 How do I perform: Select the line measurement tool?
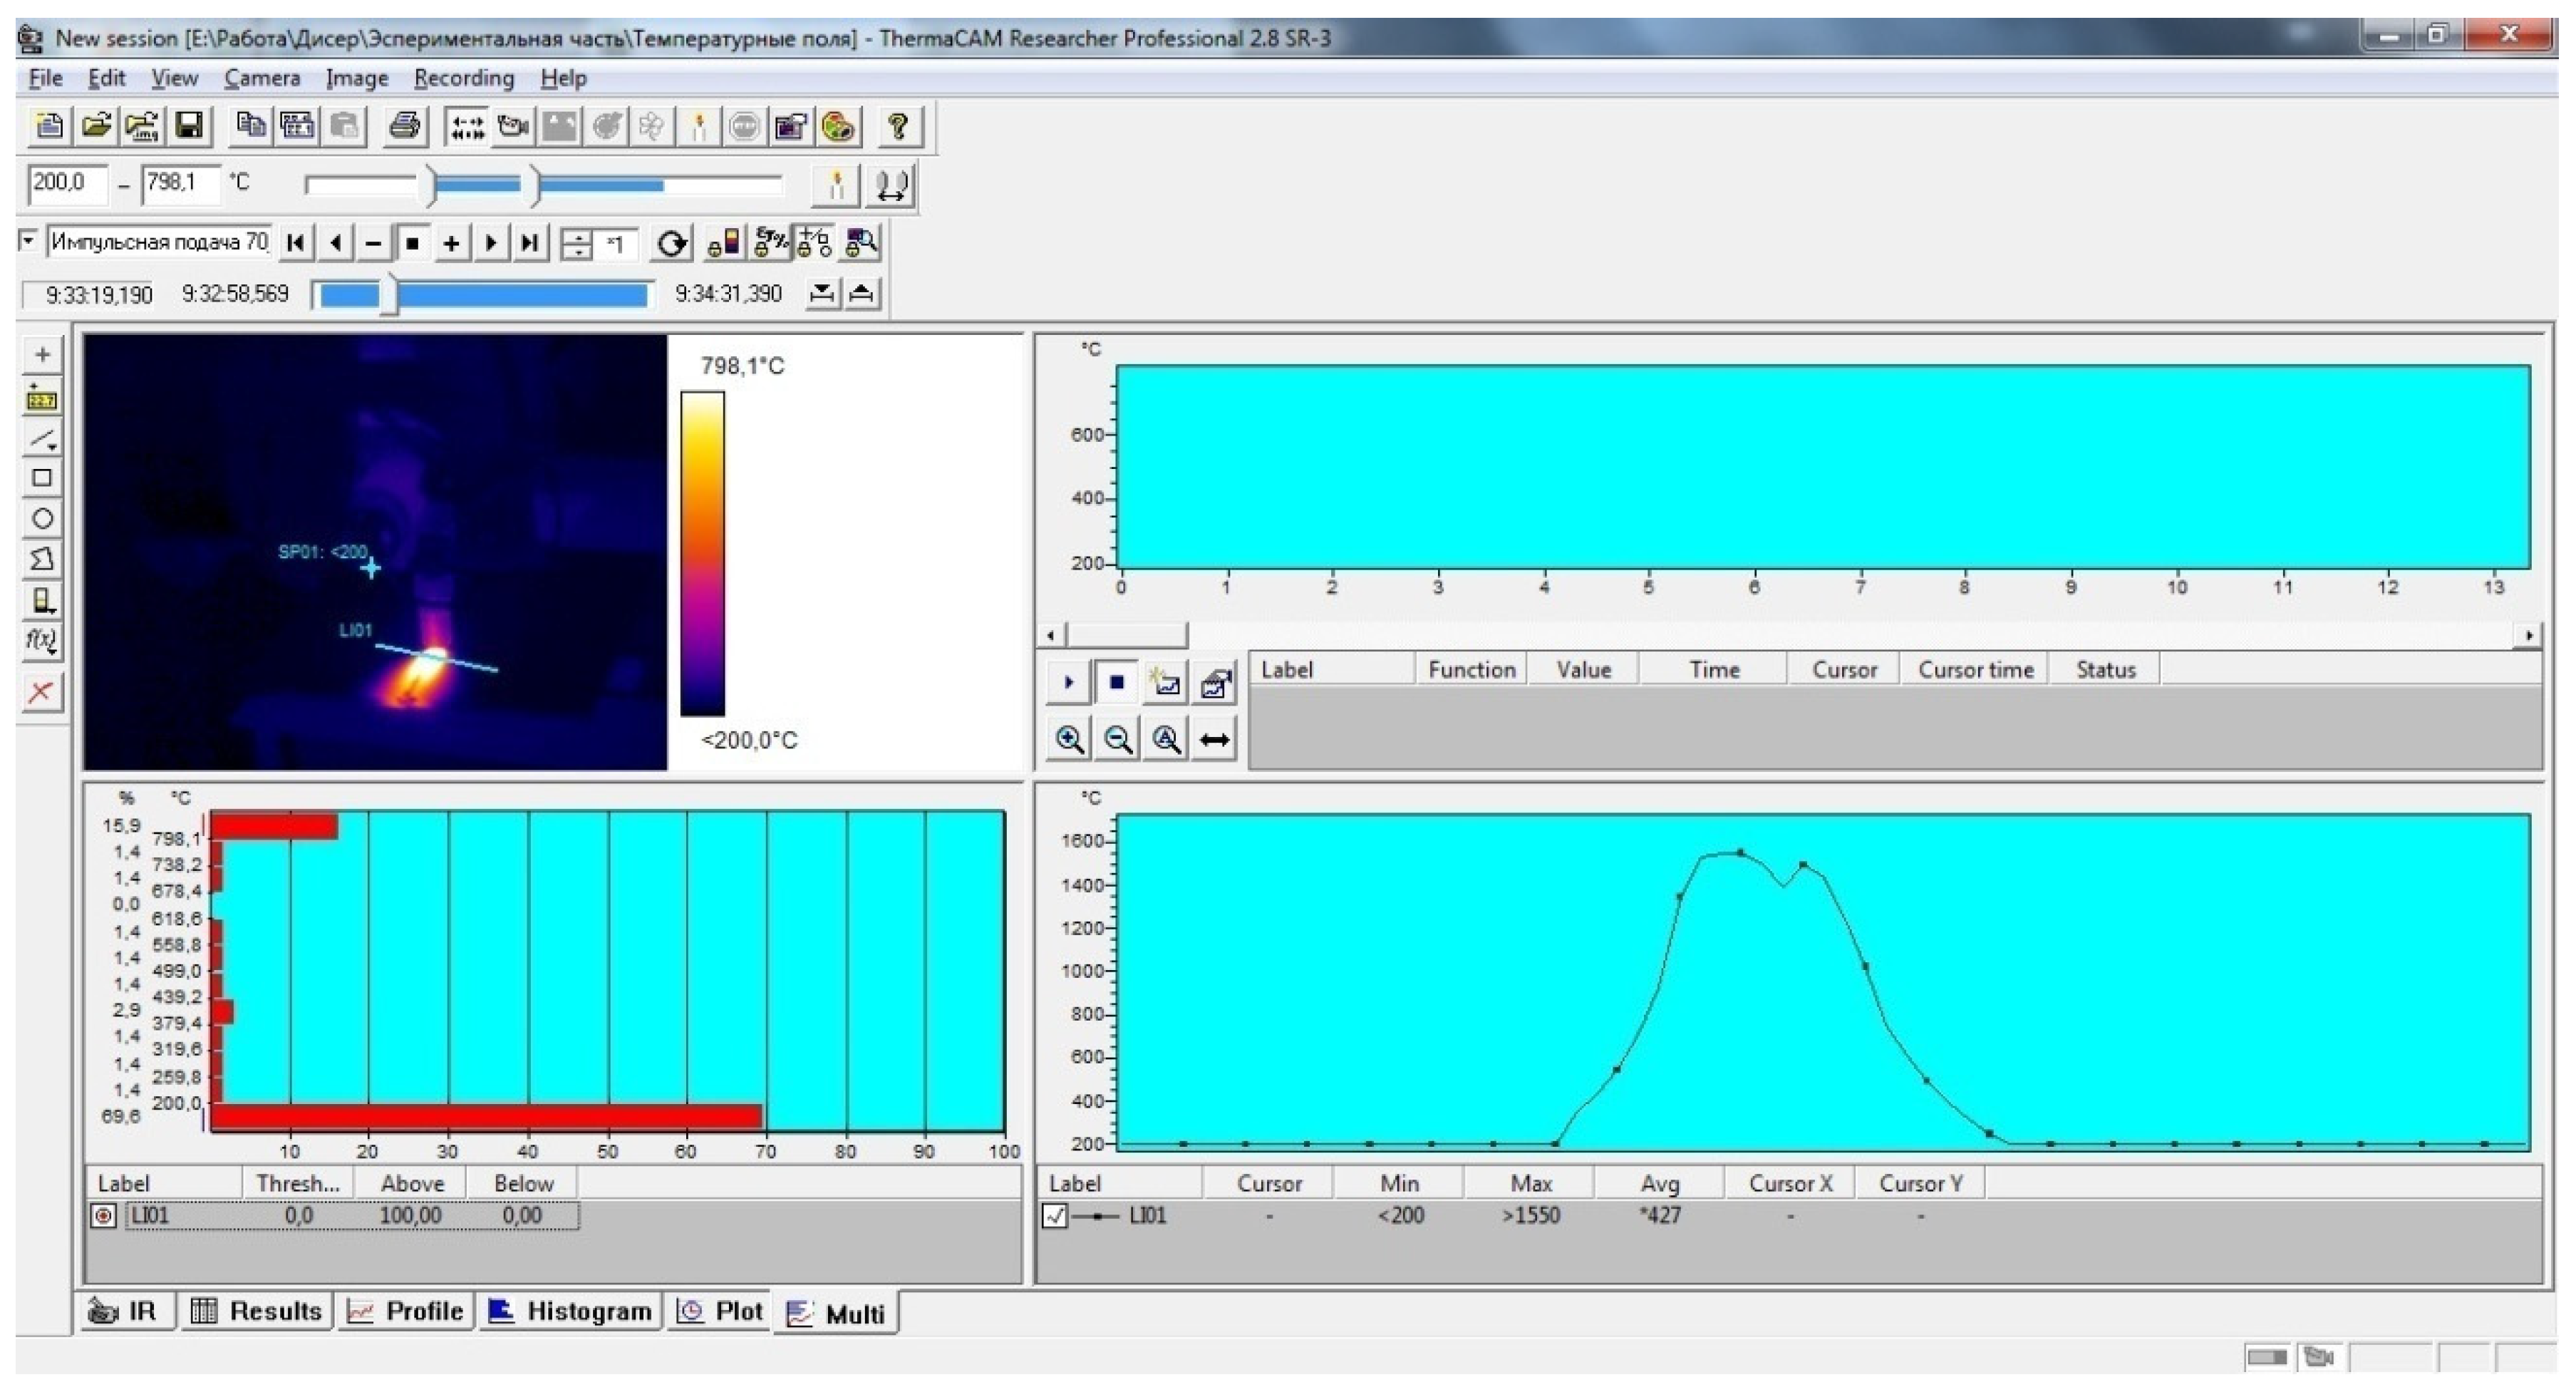(x=42, y=438)
